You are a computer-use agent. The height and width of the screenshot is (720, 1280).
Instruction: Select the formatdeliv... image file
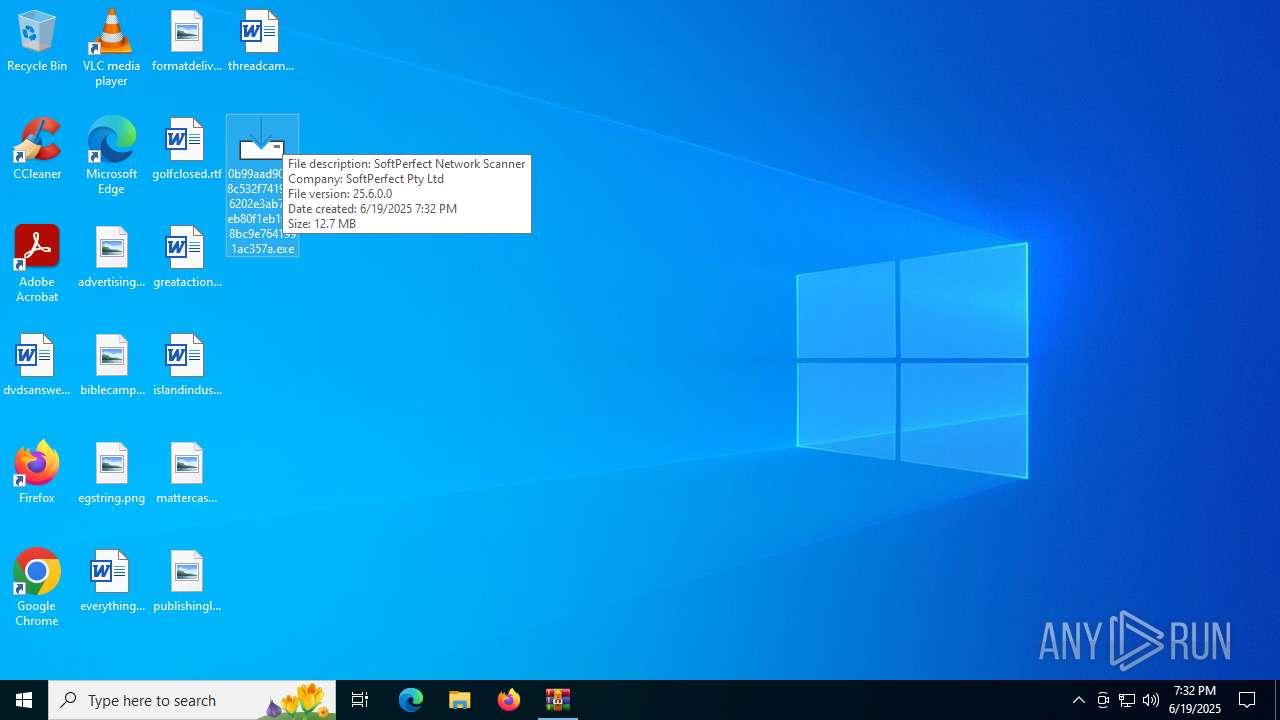(x=187, y=42)
